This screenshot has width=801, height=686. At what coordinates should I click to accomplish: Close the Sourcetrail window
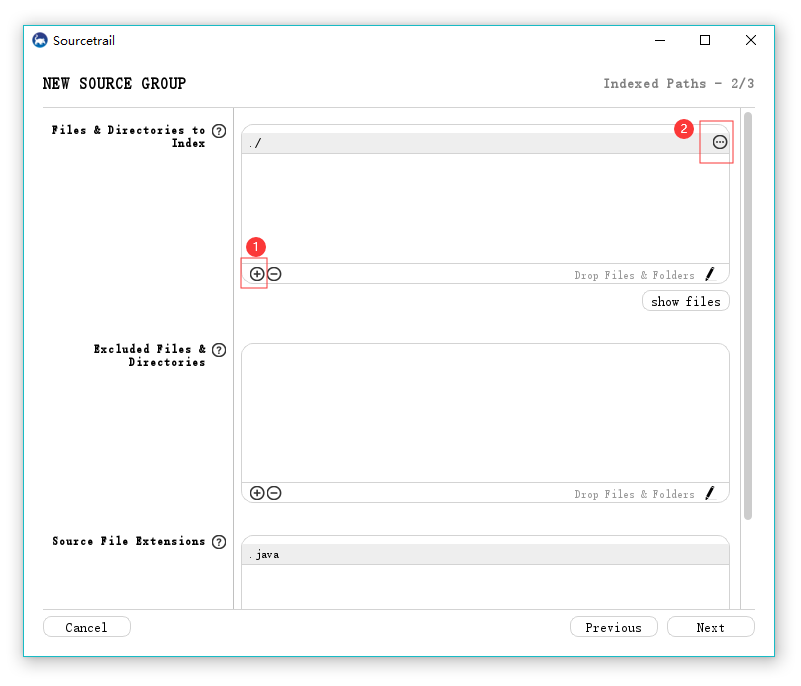750,40
